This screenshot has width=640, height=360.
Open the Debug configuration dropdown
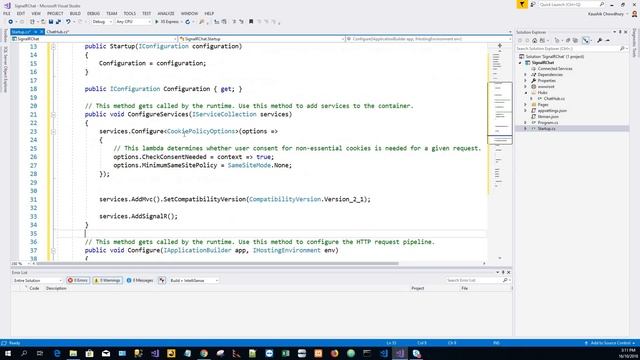pyautogui.click(x=102, y=22)
